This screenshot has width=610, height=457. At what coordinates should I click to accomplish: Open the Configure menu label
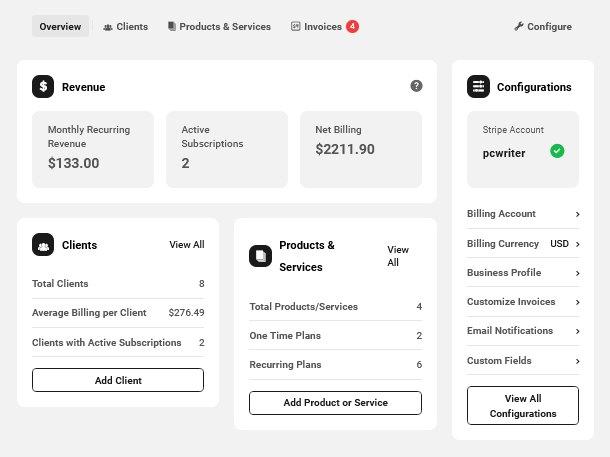549,26
